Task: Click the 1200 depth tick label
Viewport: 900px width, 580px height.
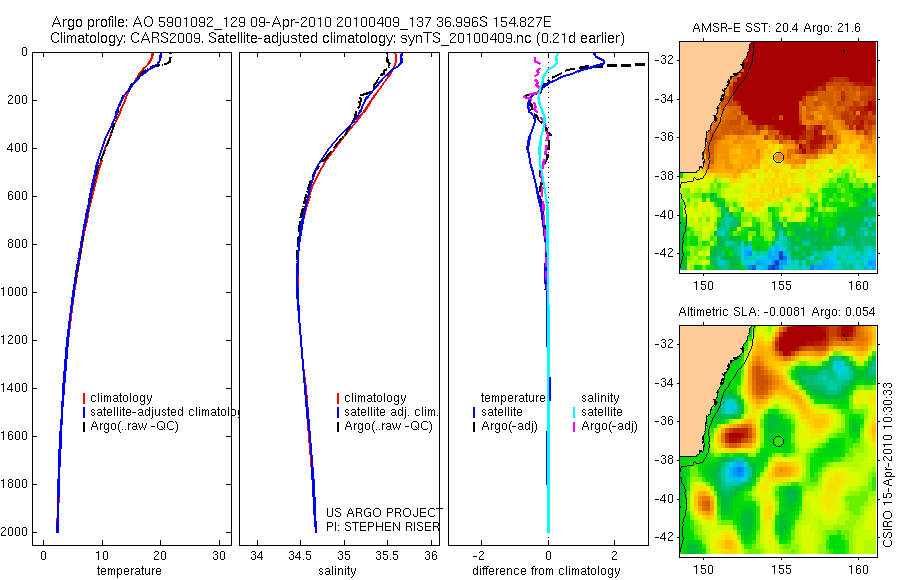Action: [13, 340]
